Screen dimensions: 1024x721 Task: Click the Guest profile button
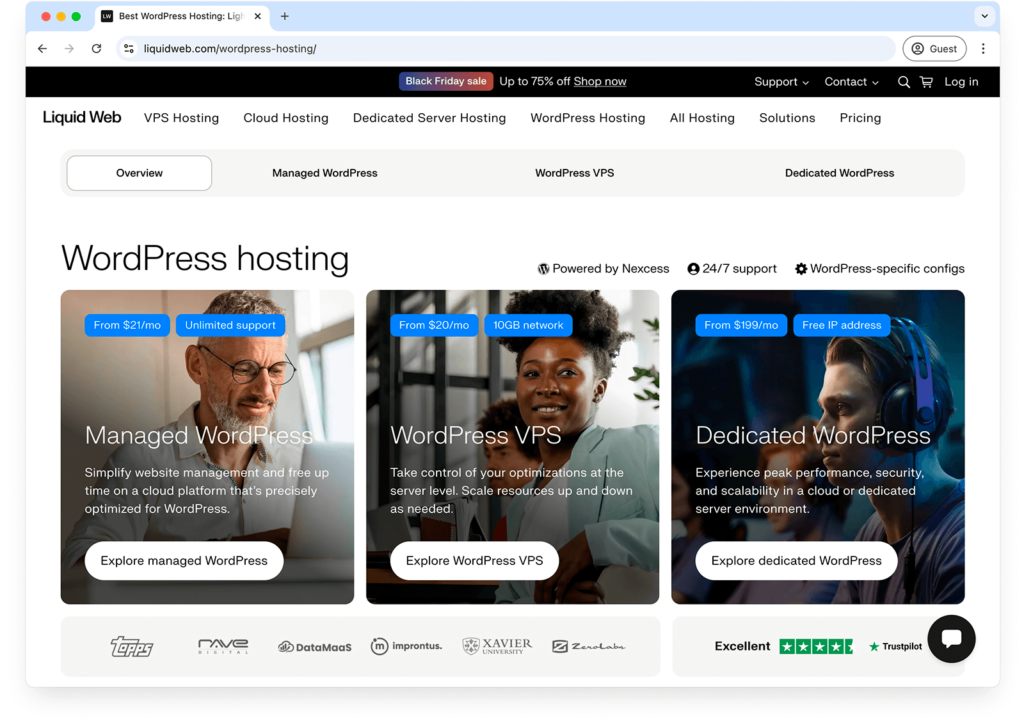coord(935,48)
